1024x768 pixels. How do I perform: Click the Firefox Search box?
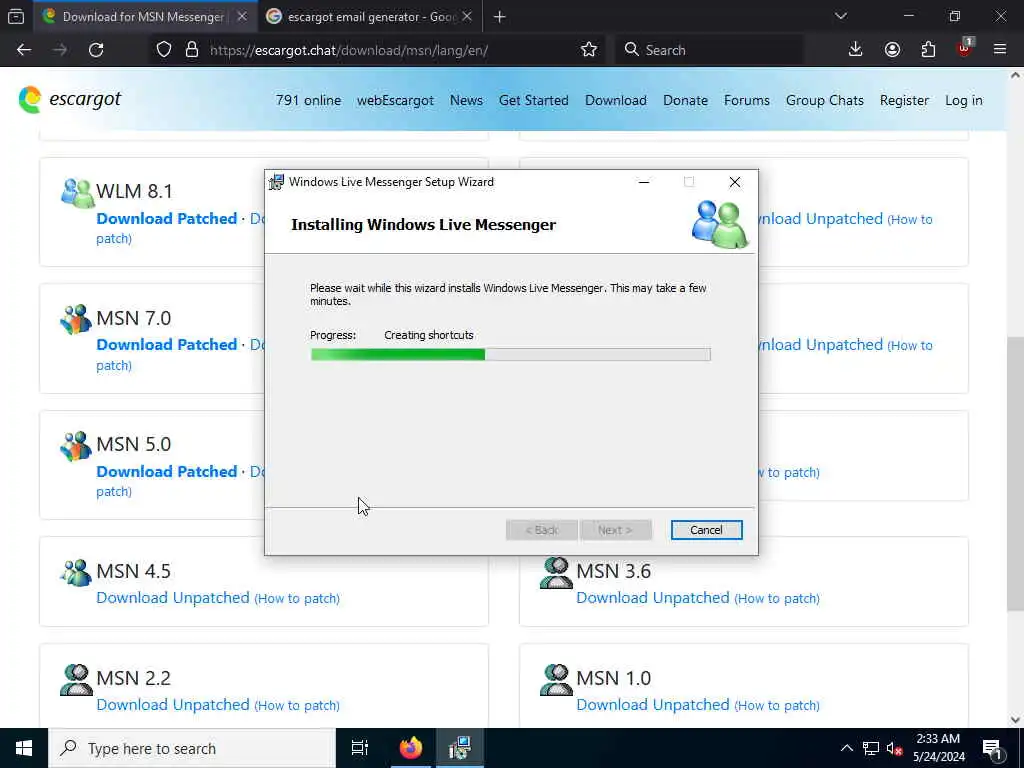tap(709, 50)
